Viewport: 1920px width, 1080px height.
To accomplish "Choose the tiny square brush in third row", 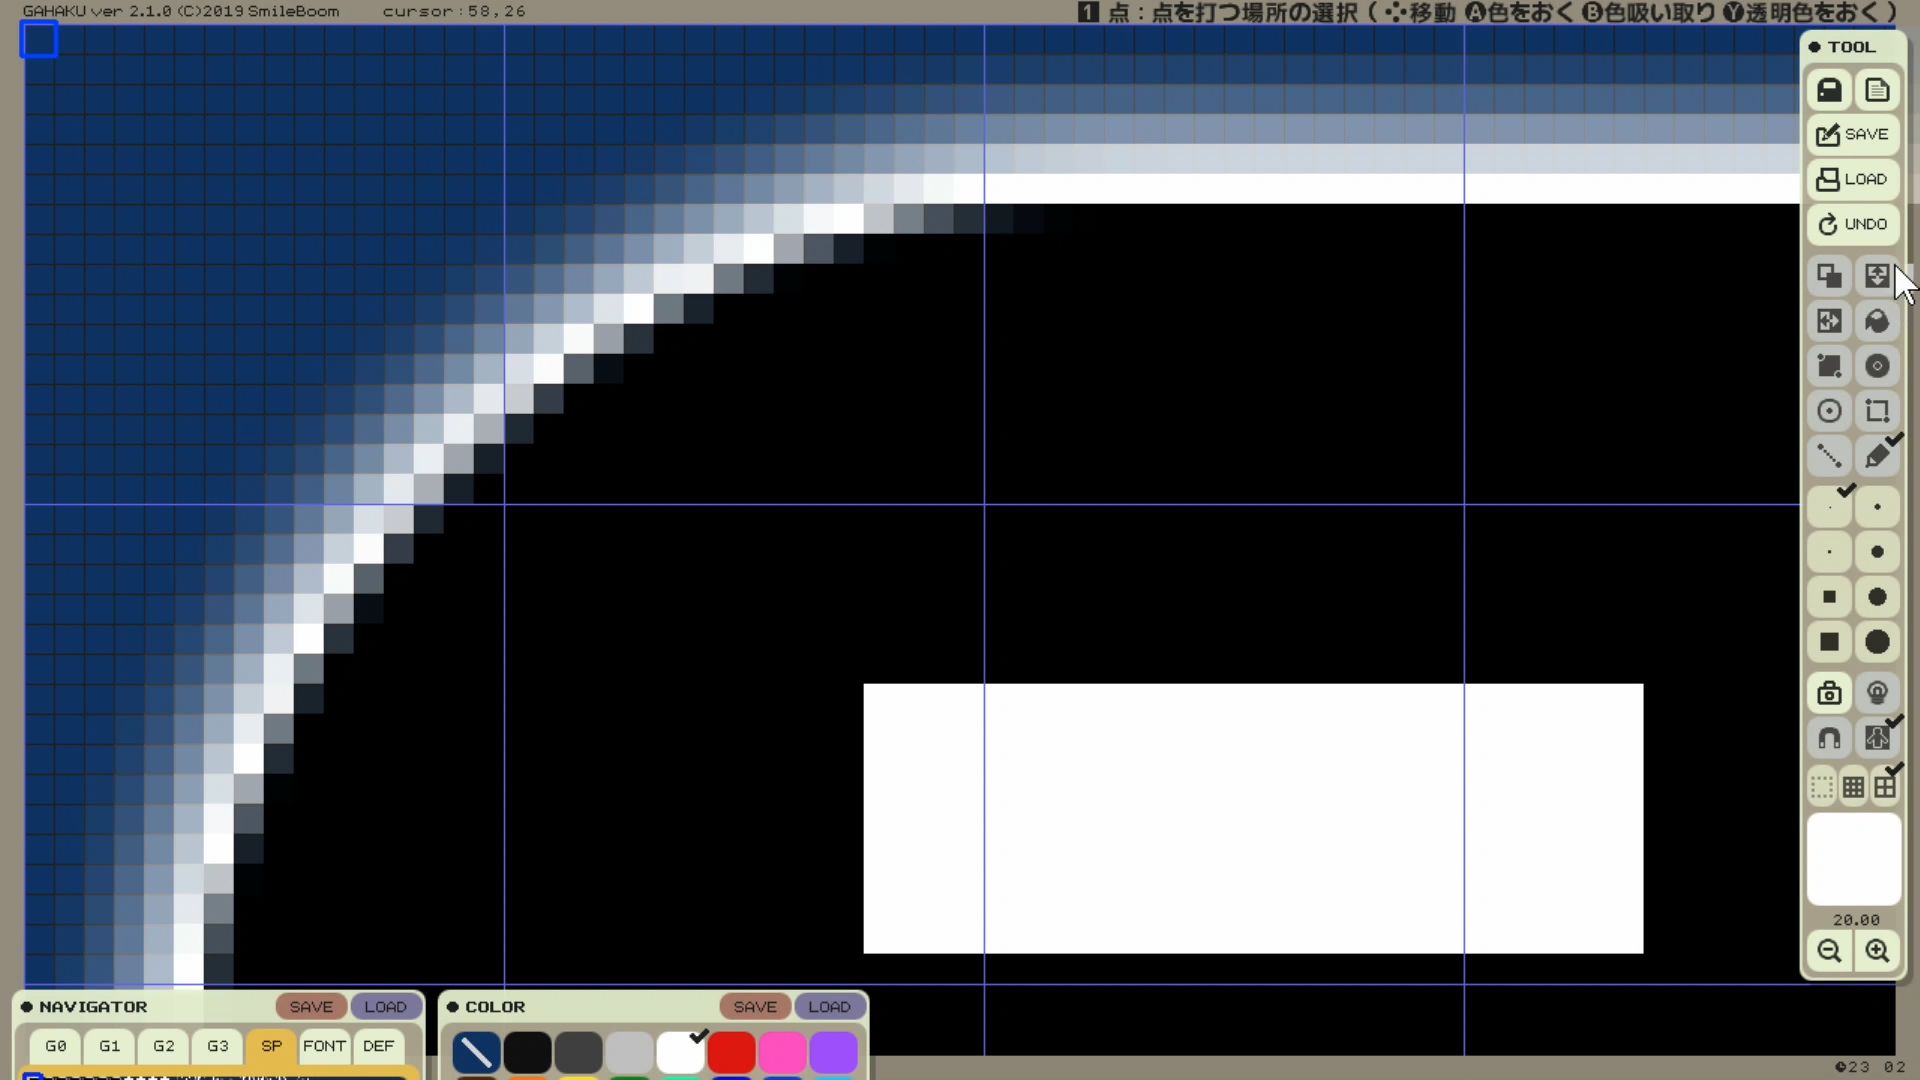I will 1829,552.
